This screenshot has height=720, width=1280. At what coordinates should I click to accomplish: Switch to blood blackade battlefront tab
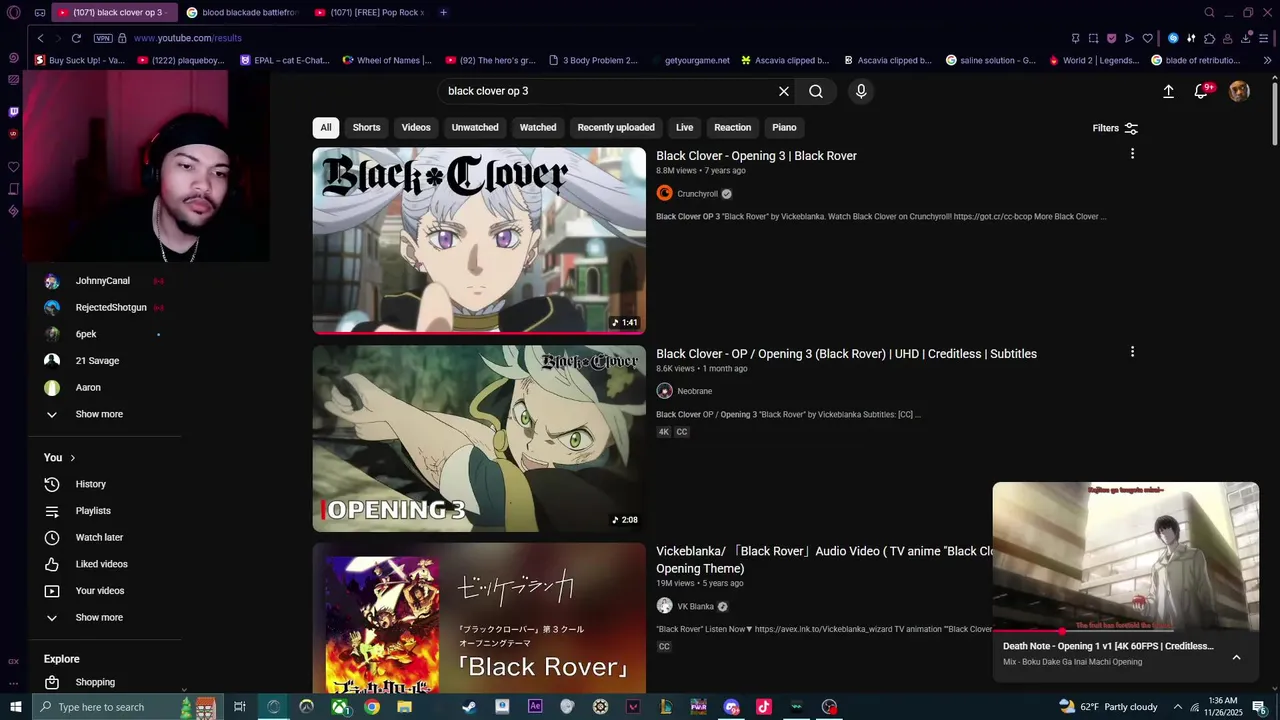click(241, 13)
